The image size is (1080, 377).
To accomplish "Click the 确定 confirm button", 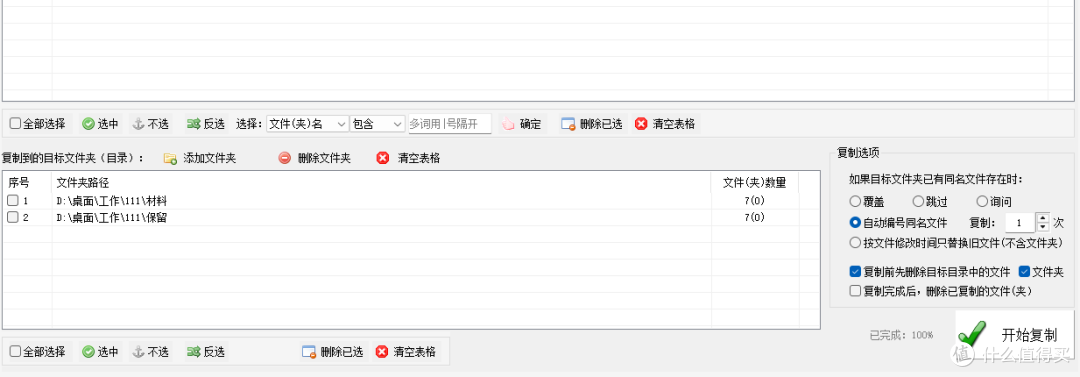I will 521,124.
